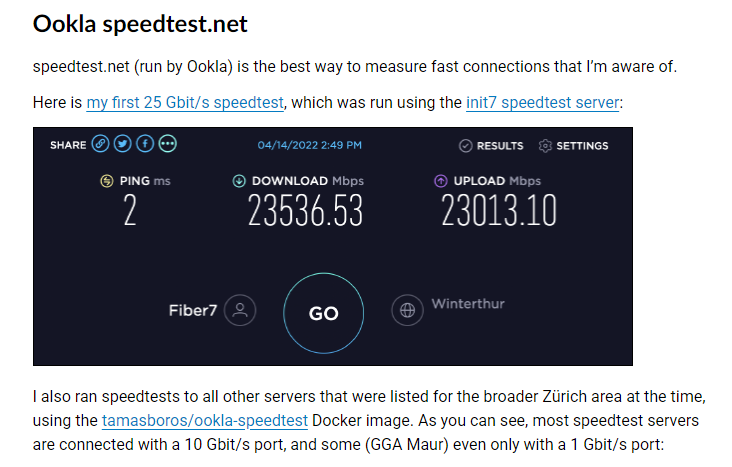732x467 pixels.
Task: Follow the init7 speedtest server link
Action: click(543, 103)
